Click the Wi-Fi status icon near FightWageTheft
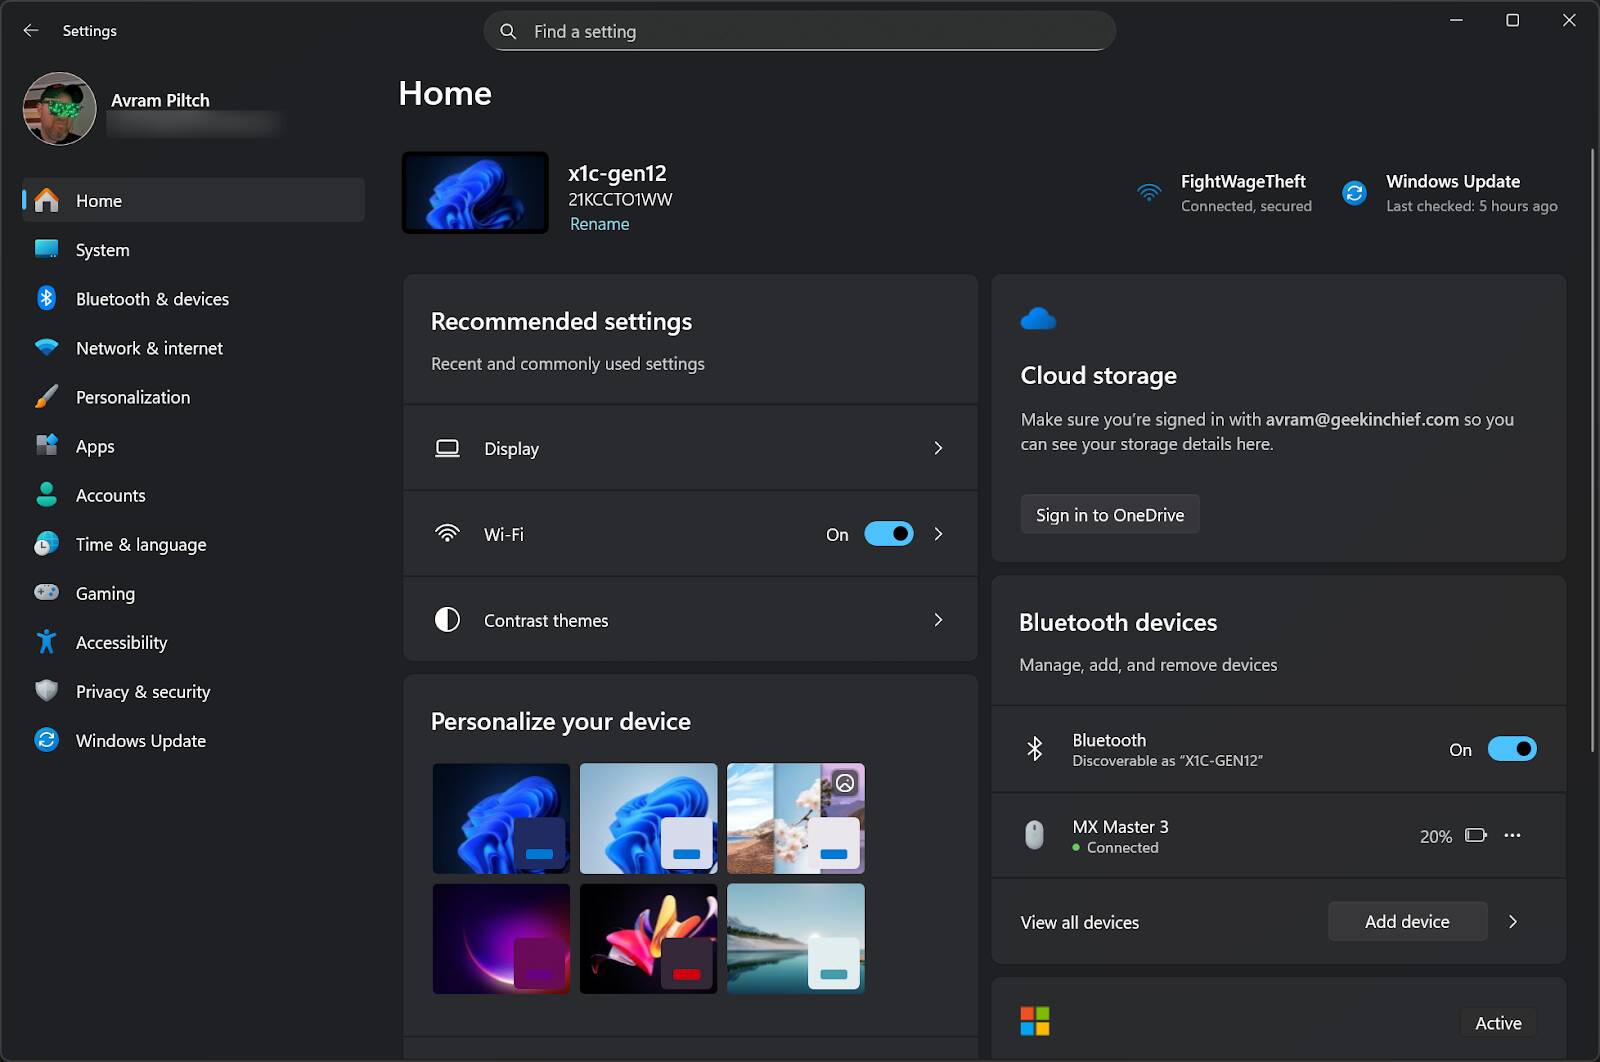The image size is (1600, 1062). pos(1150,192)
